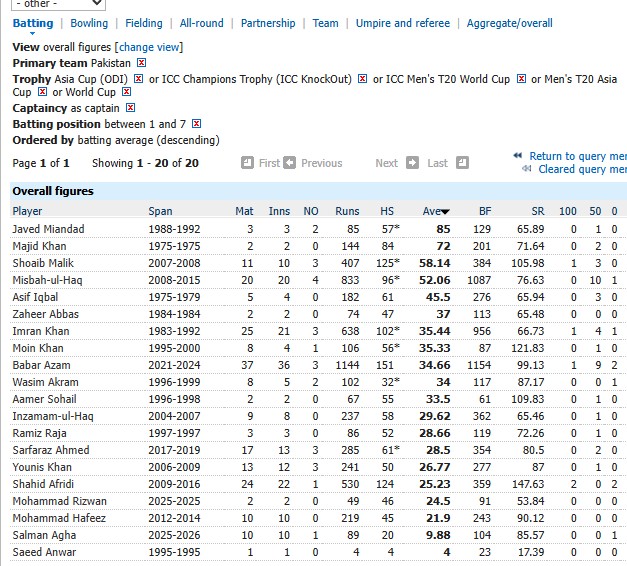Select the Aggregate/overall tab

pyautogui.click(x=509, y=23)
